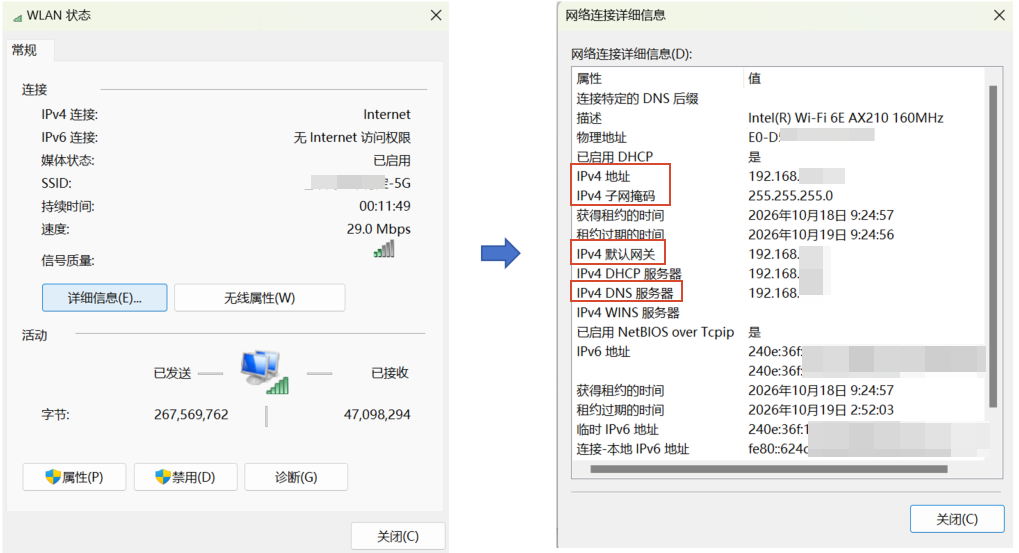1019x553 pixels.
Task: Click the 00:11:49 duration value
Action: (385, 206)
